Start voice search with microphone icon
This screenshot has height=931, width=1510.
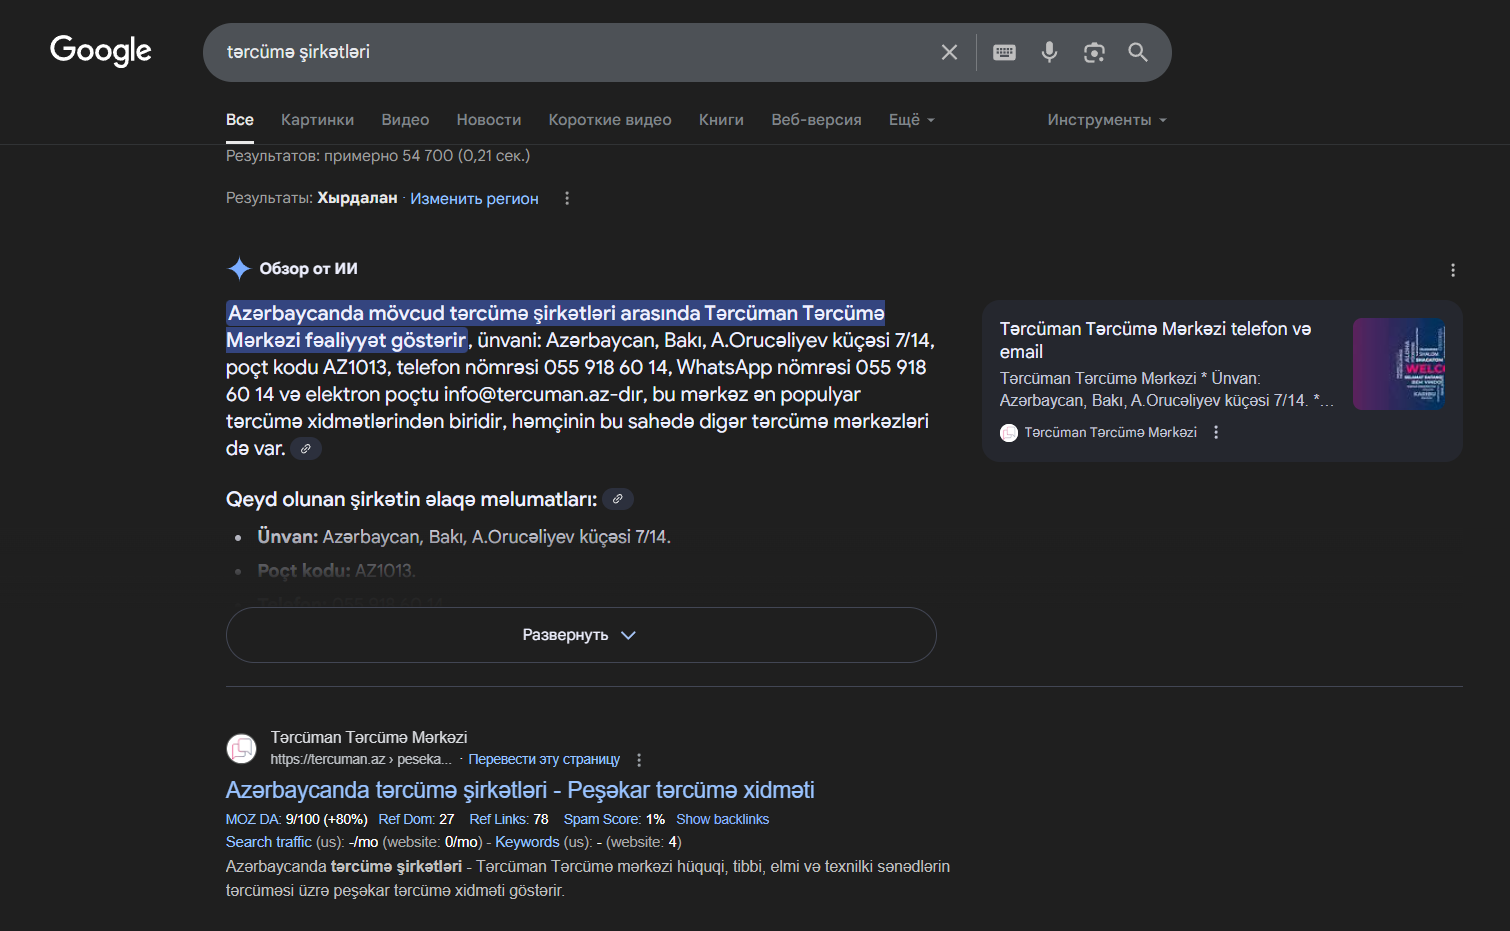[1049, 52]
